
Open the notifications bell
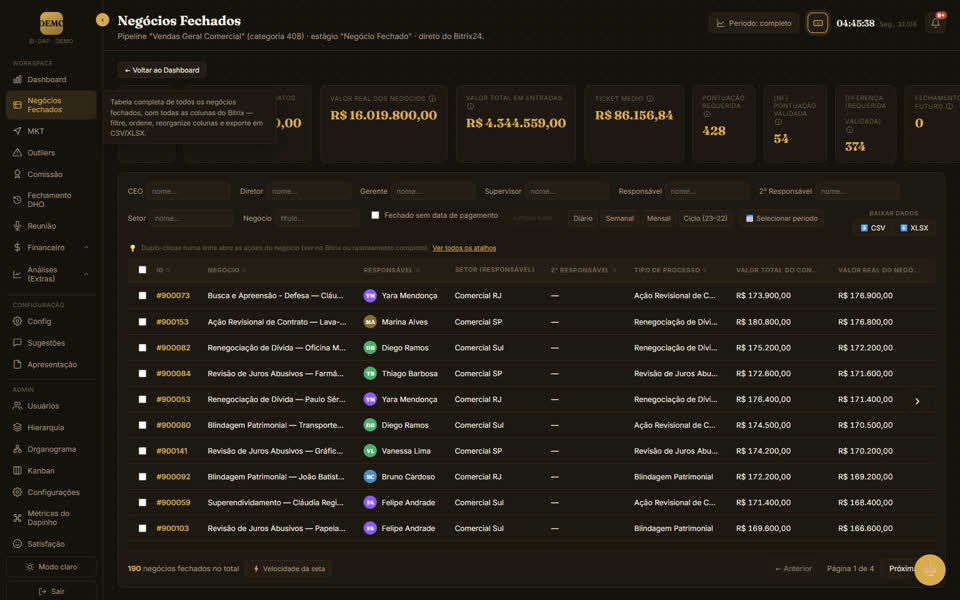point(936,23)
